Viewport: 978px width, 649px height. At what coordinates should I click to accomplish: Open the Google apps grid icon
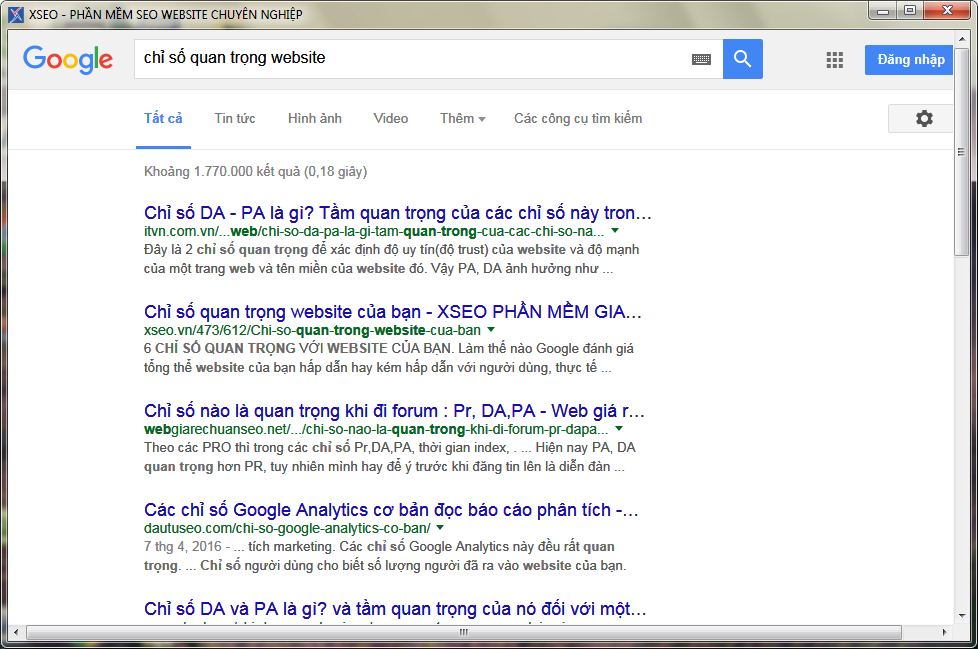pyautogui.click(x=835, y=60)
